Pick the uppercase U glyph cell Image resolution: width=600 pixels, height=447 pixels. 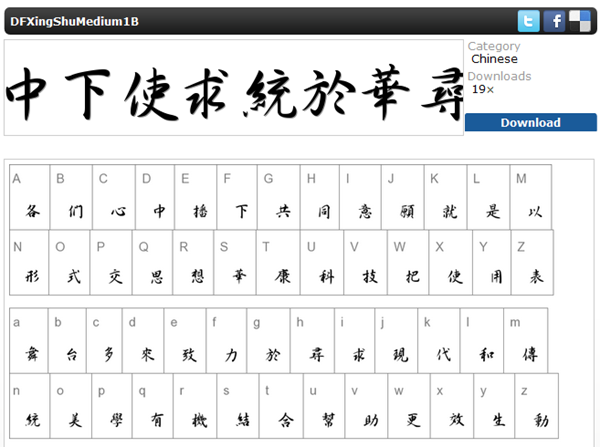pos(322,263)
